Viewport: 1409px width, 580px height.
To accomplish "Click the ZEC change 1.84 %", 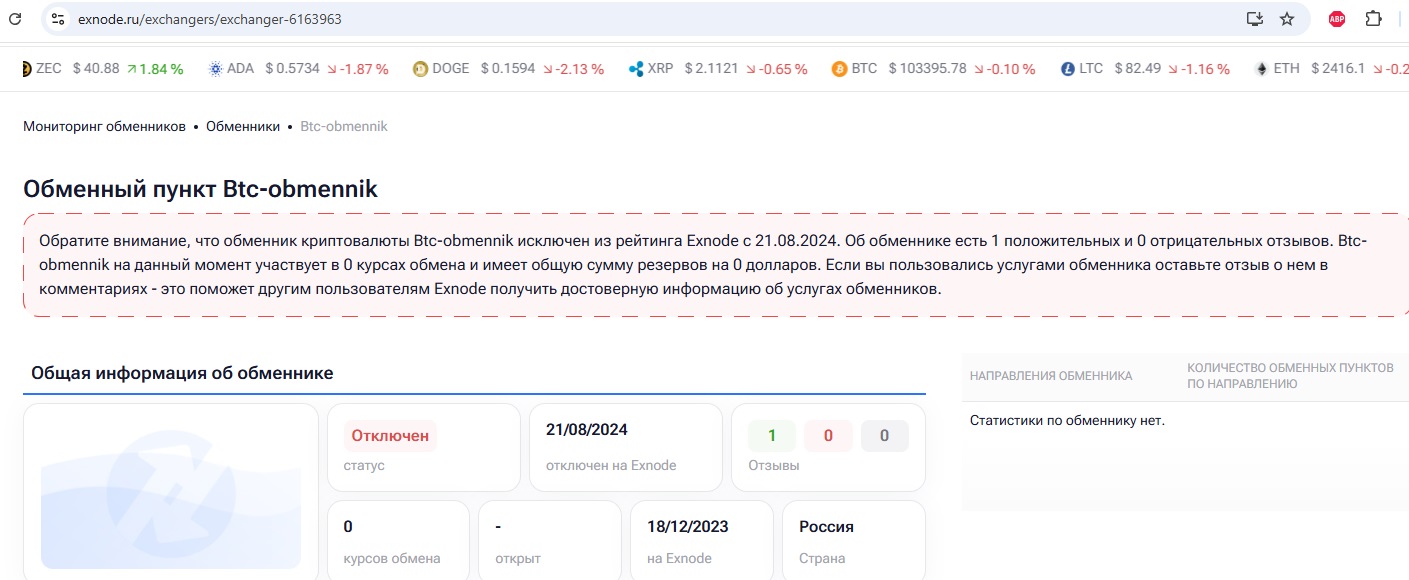I will coord(155,69).
